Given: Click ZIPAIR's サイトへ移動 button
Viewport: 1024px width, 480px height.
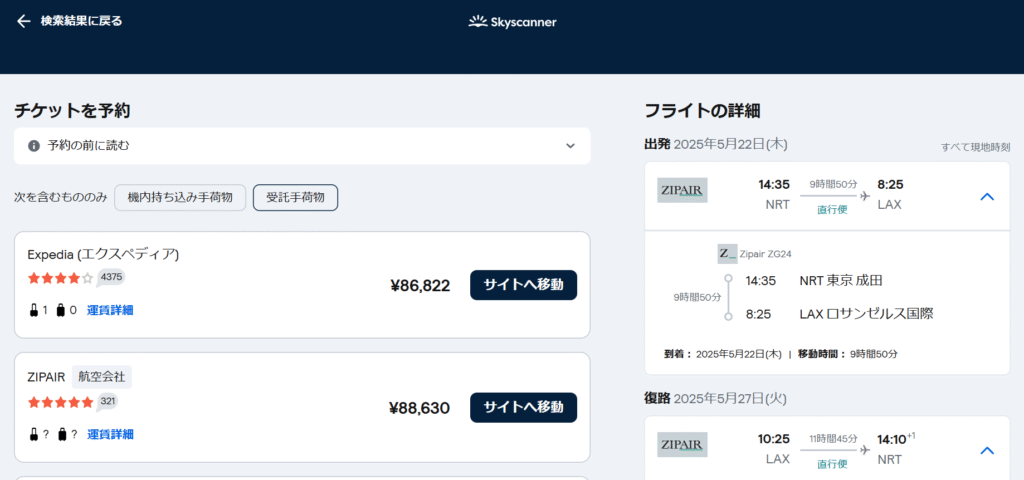Looking at the screenshot, I should pos(523,408).
